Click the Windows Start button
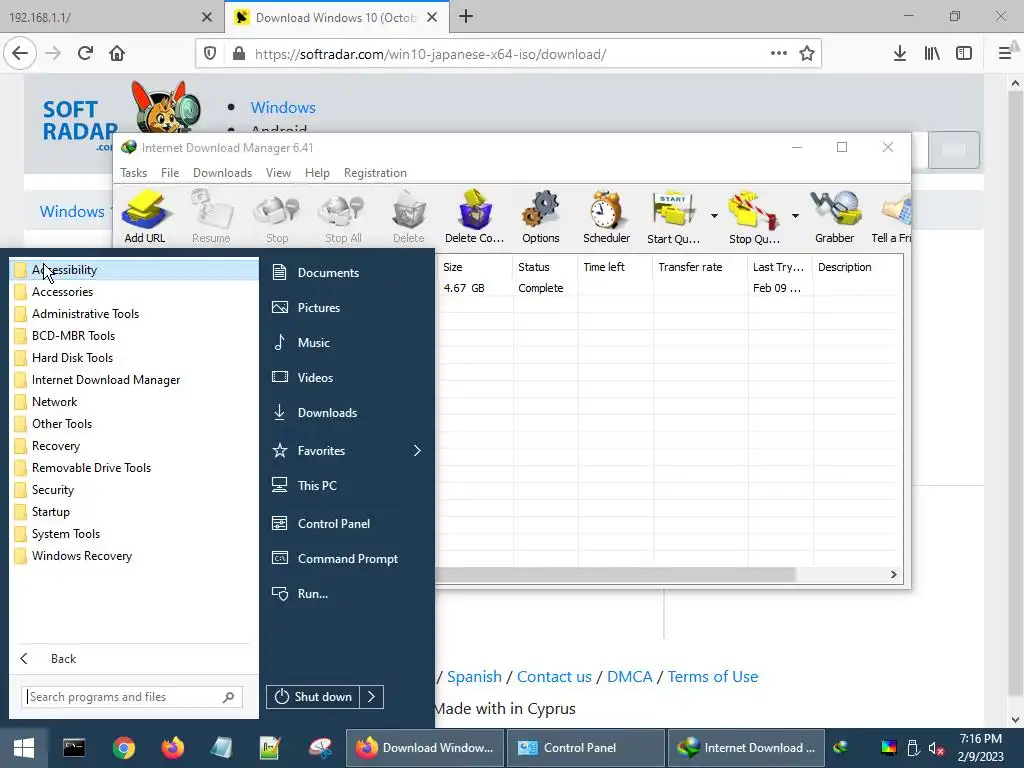Screen dimensions: 1024x768 24,748
